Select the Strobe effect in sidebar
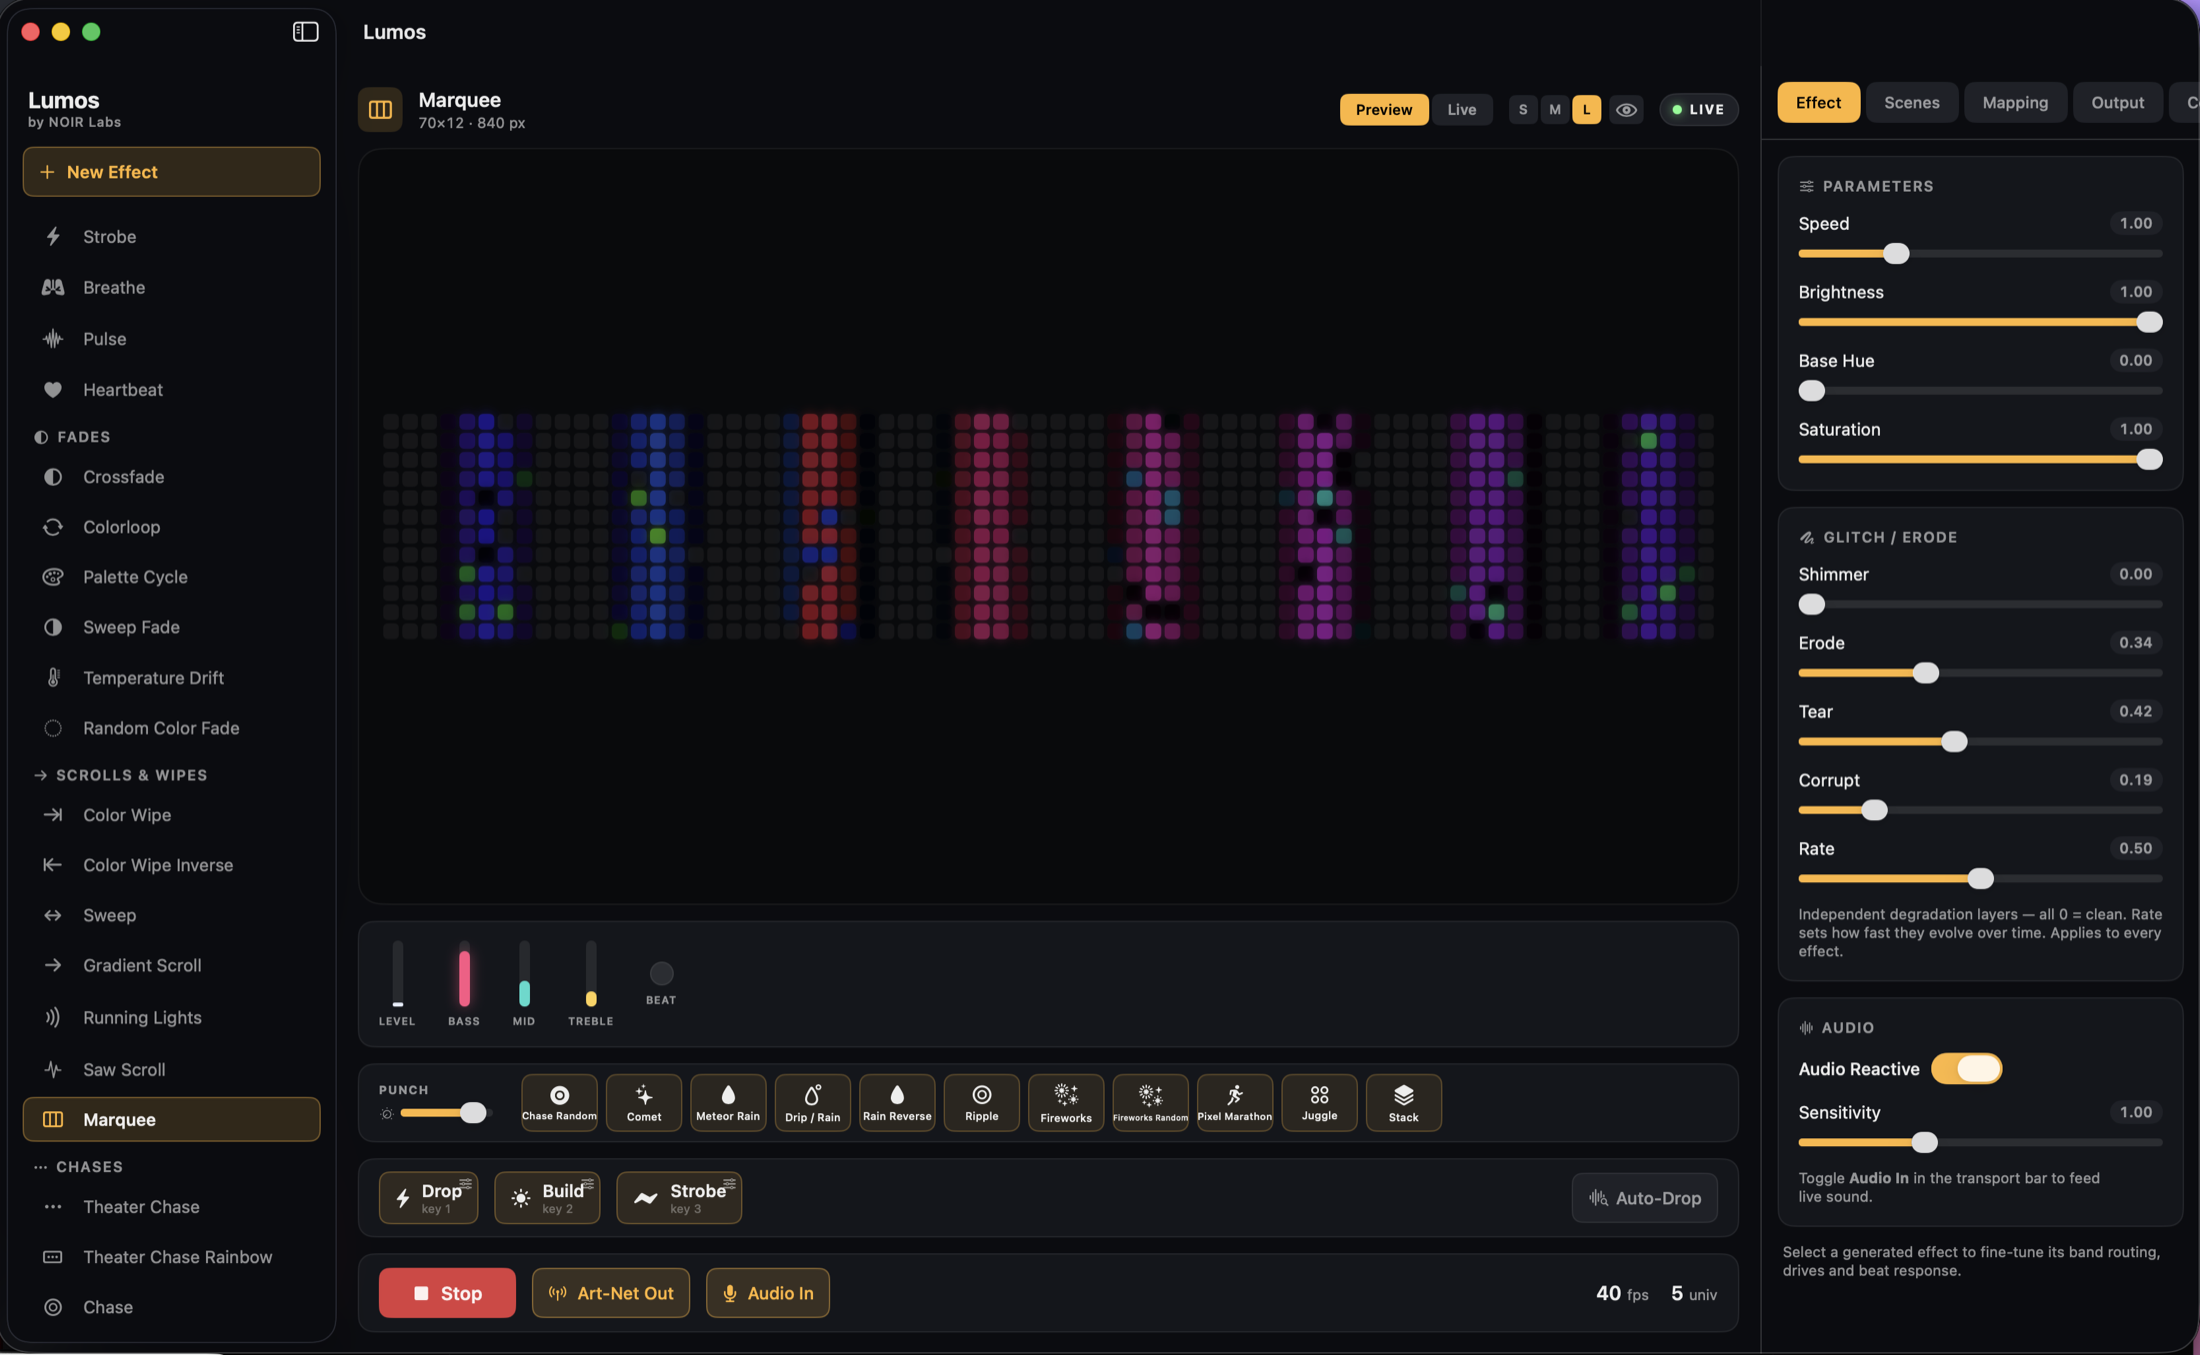Viewport: 2200px width, 1355px height. tap(171, 236)
